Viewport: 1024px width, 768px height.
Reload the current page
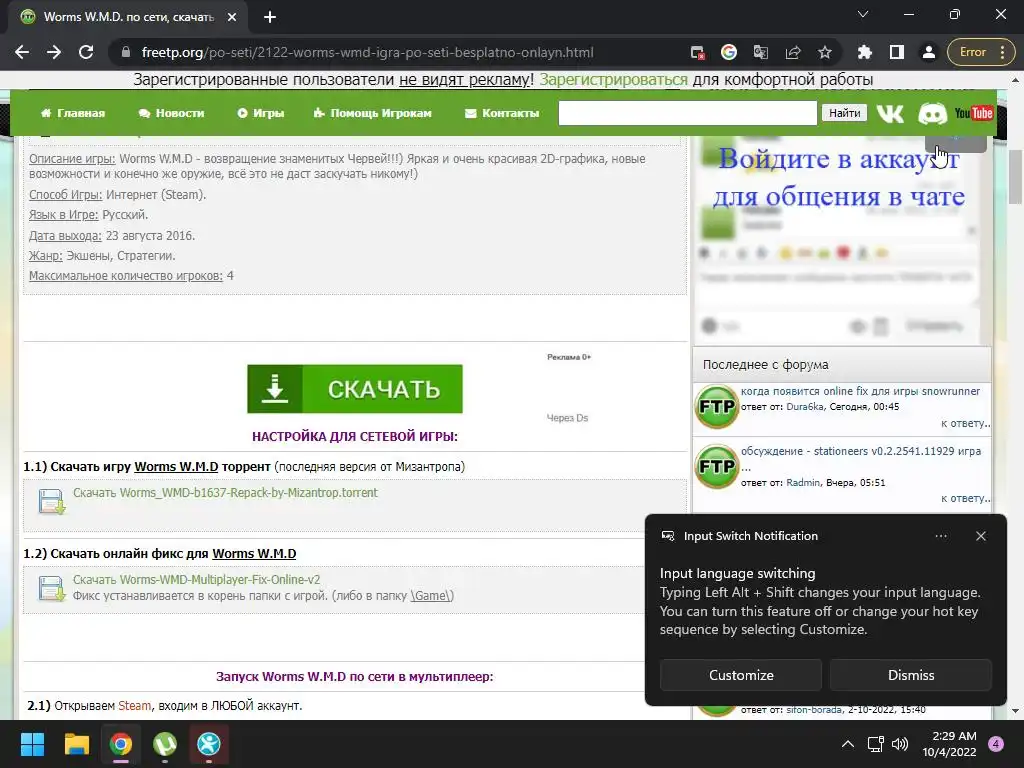point(86,52)
